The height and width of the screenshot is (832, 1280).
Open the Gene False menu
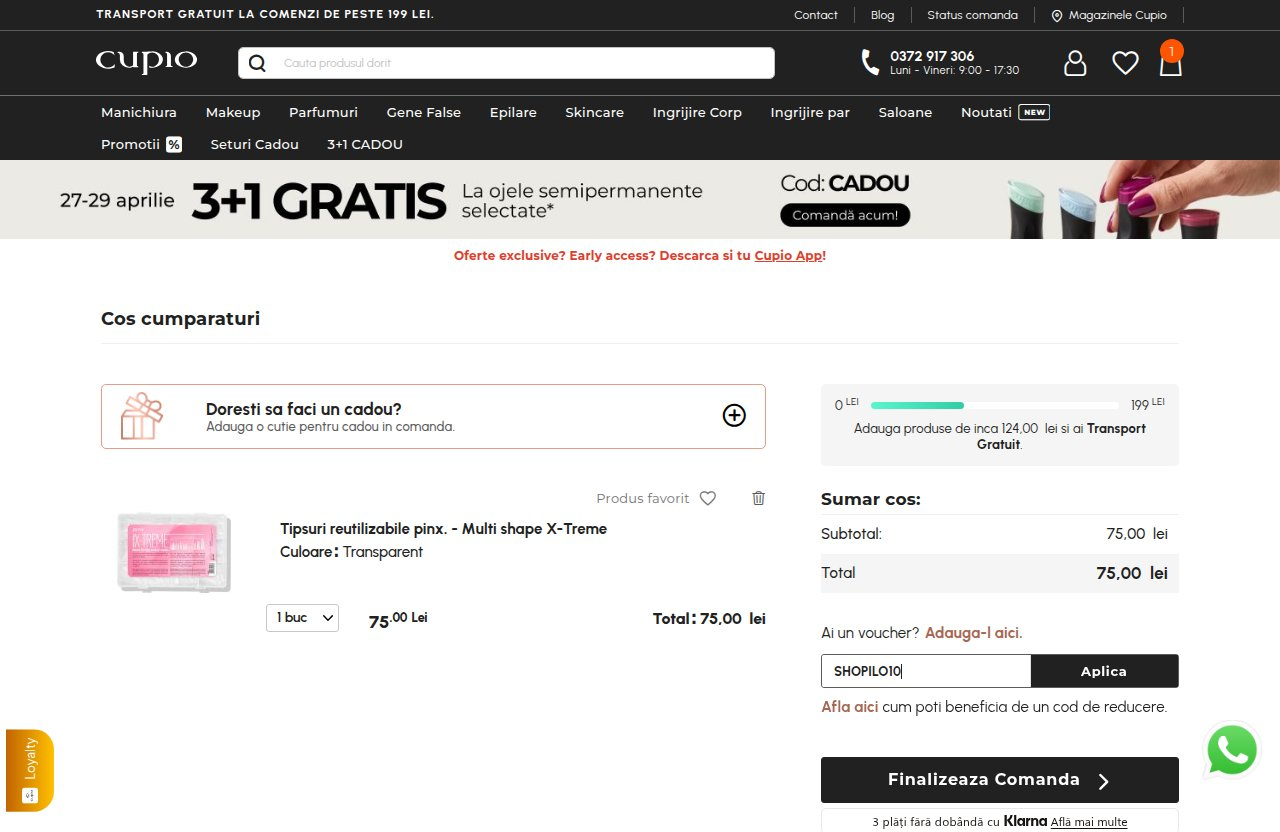click(424, 112)
